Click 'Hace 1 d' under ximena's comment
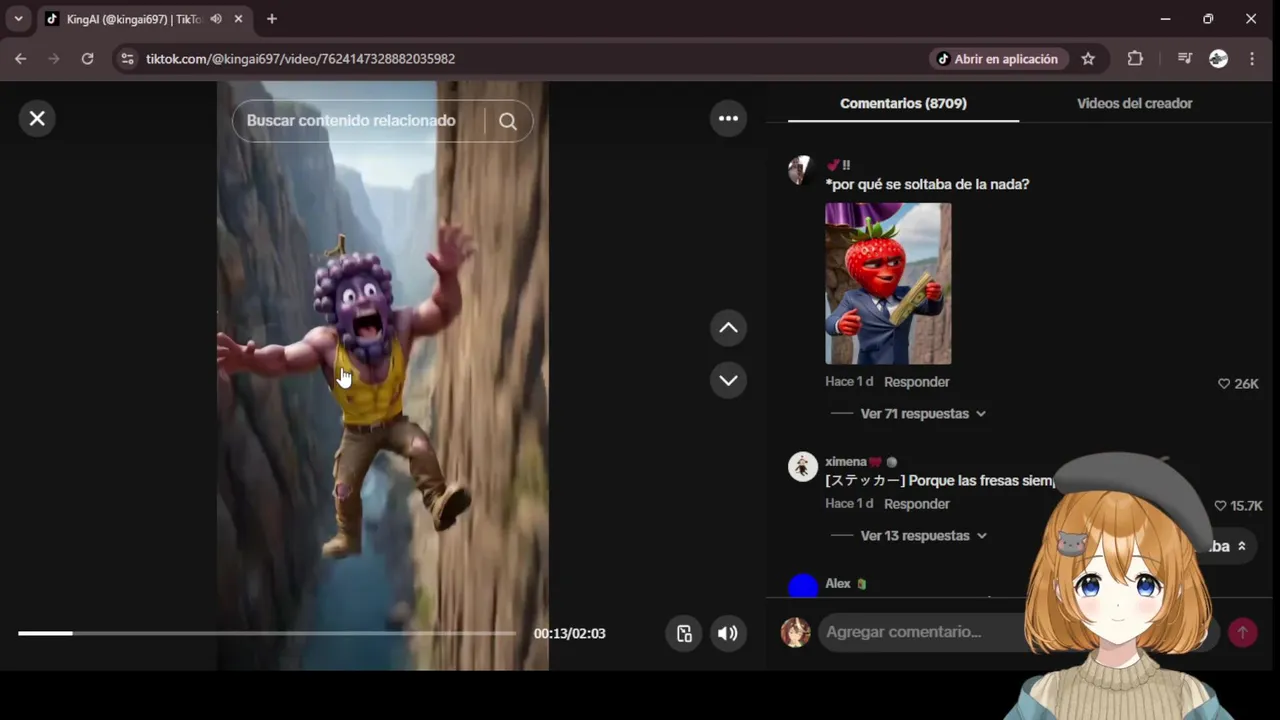1280x720 pixels. coord(849,504)
